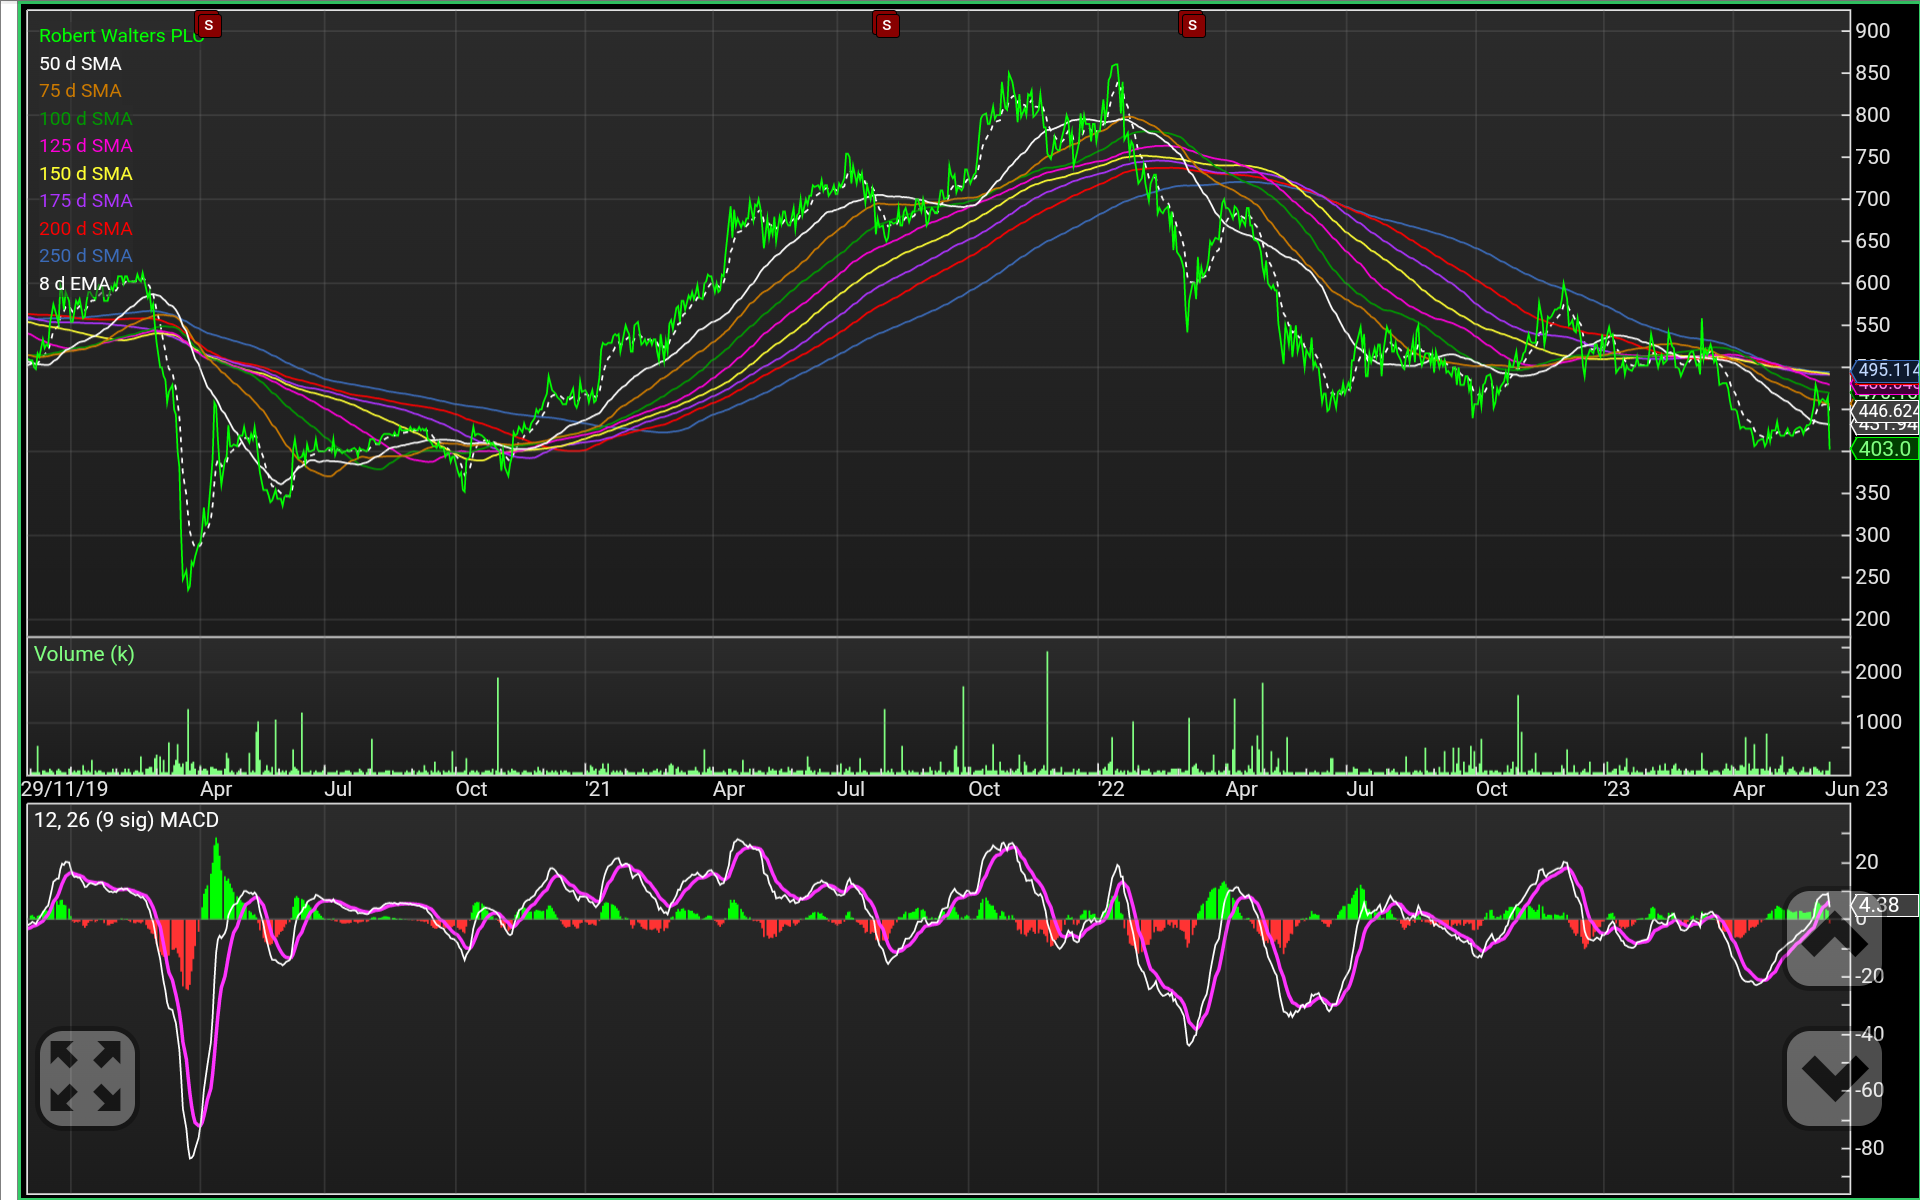
Task: Select the 175 d SMA legend entry
Action: pos(85,201)
